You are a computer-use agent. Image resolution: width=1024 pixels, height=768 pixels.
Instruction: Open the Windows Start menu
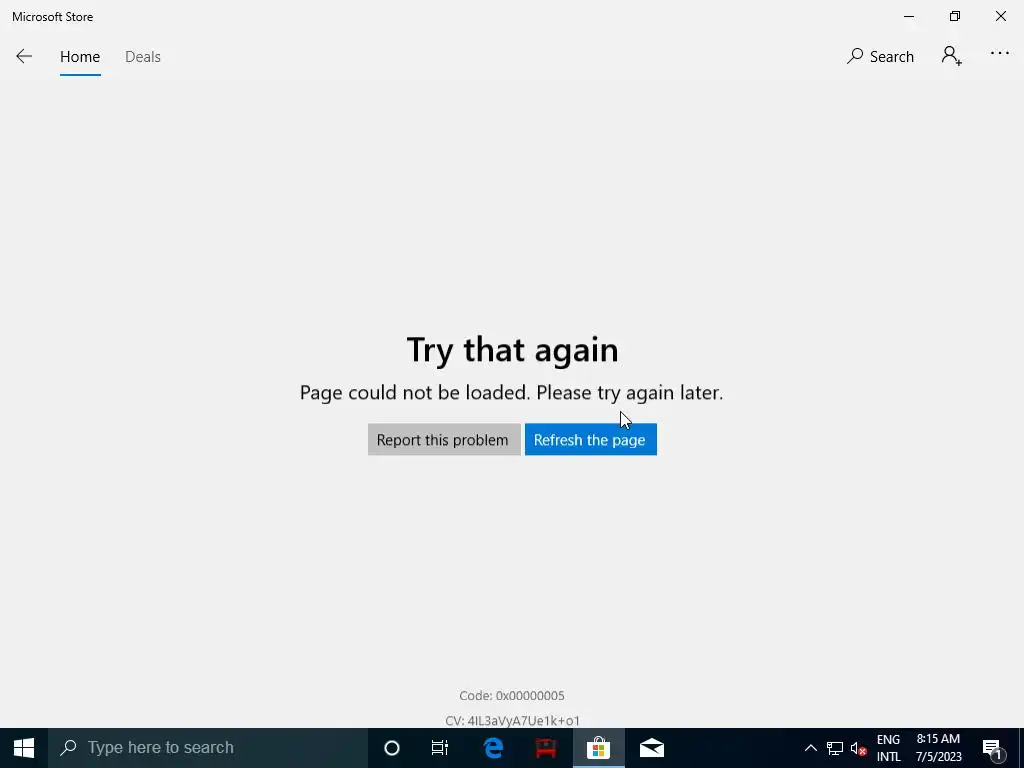coord(24,748)
